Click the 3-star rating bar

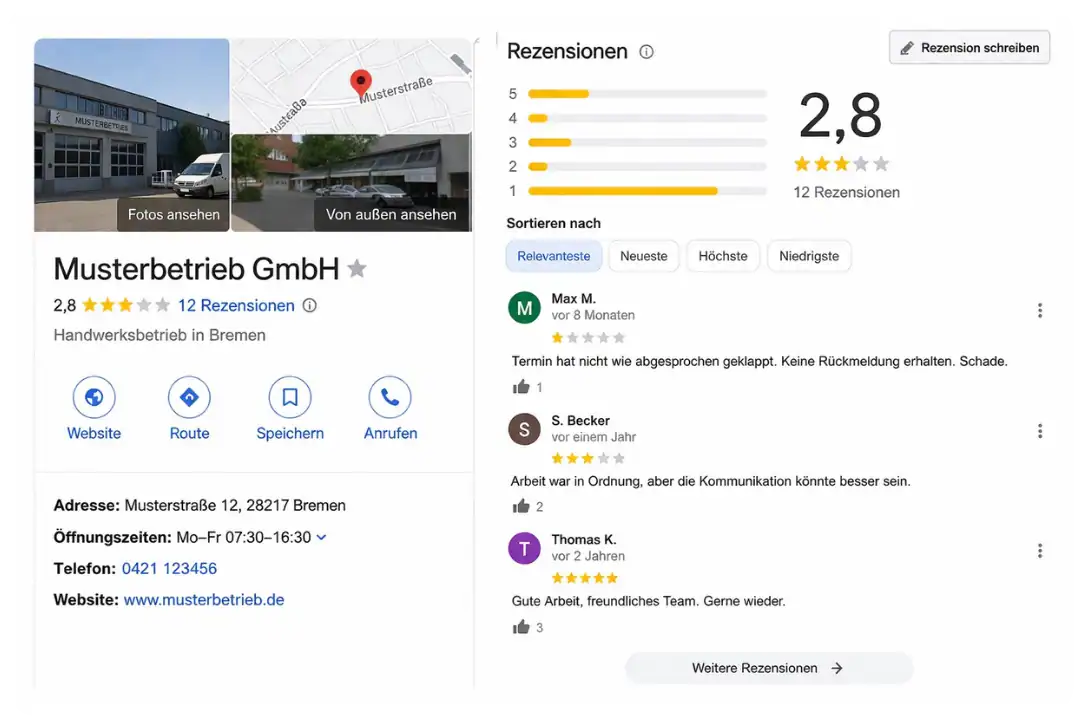coord(647,143)
